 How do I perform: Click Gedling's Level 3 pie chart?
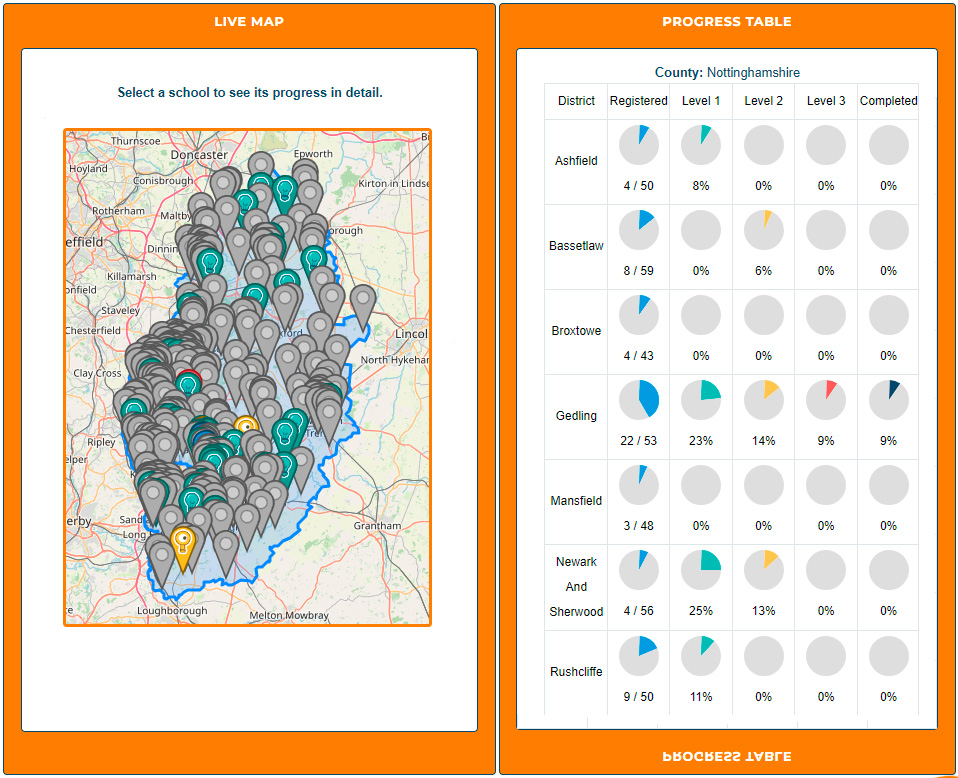[826, 399]
